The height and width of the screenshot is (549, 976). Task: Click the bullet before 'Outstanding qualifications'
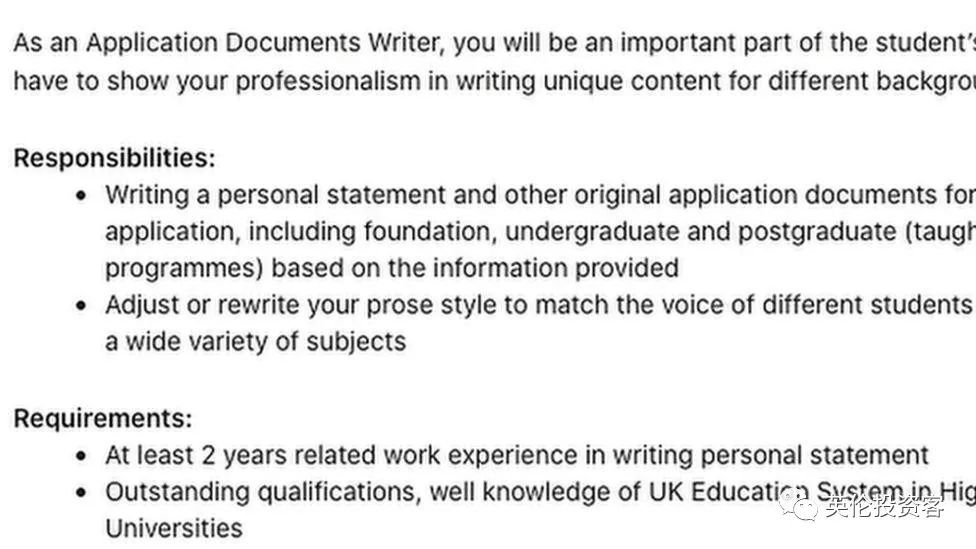(x=82, y=492)
